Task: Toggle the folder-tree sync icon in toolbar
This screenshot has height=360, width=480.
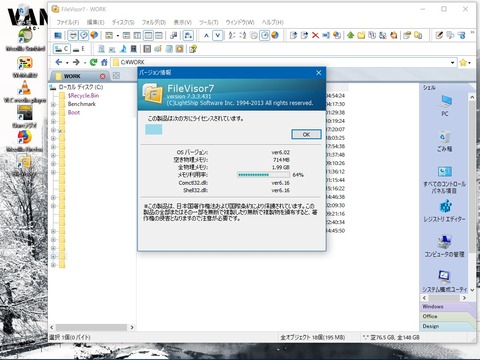Action: [188, 35]
